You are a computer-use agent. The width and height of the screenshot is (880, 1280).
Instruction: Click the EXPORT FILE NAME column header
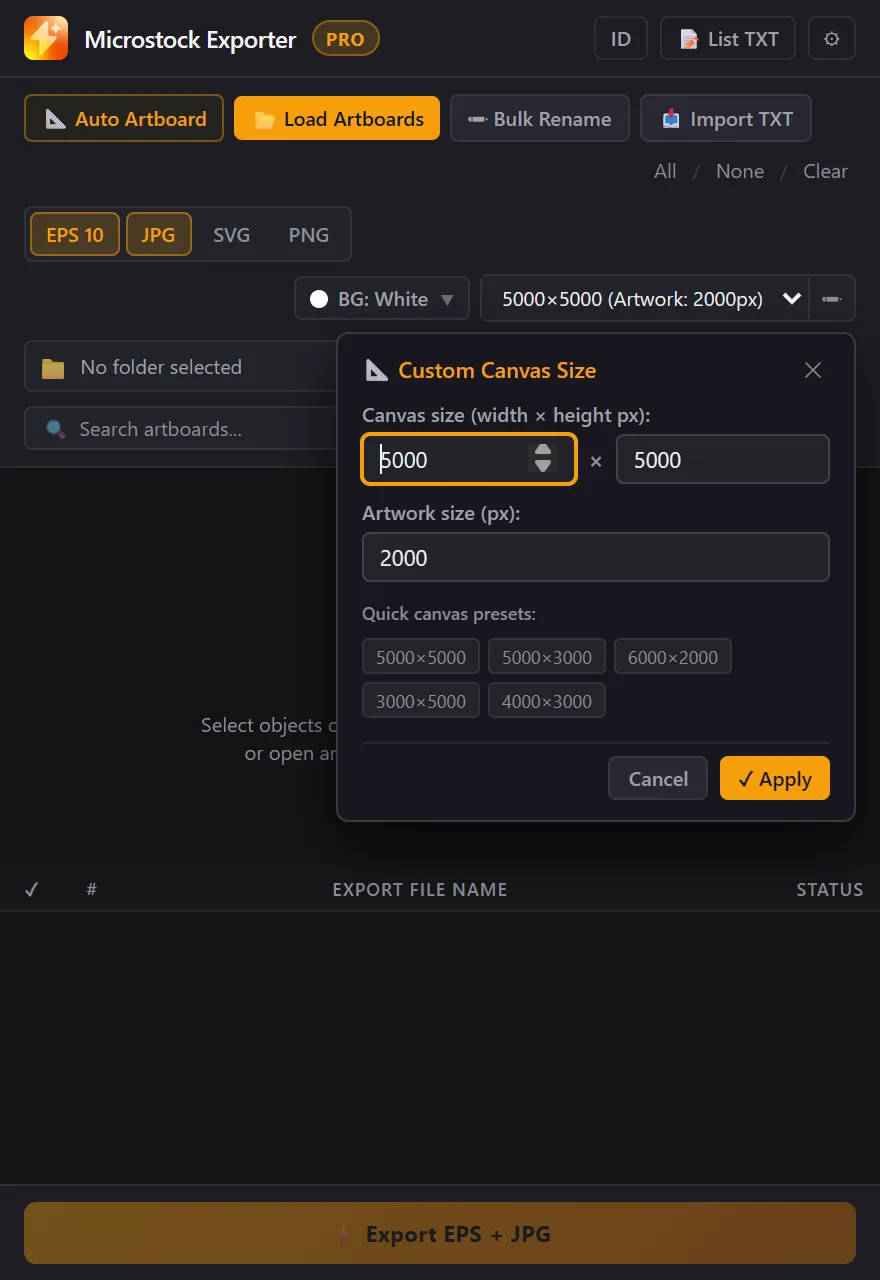tap(420, 889)
